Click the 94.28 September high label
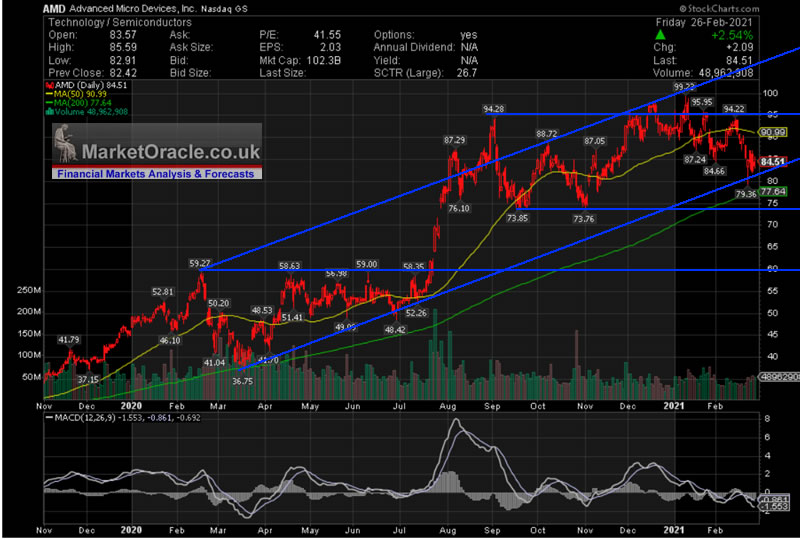This screenshot has height=540, width=800. (x=493, y=108)
